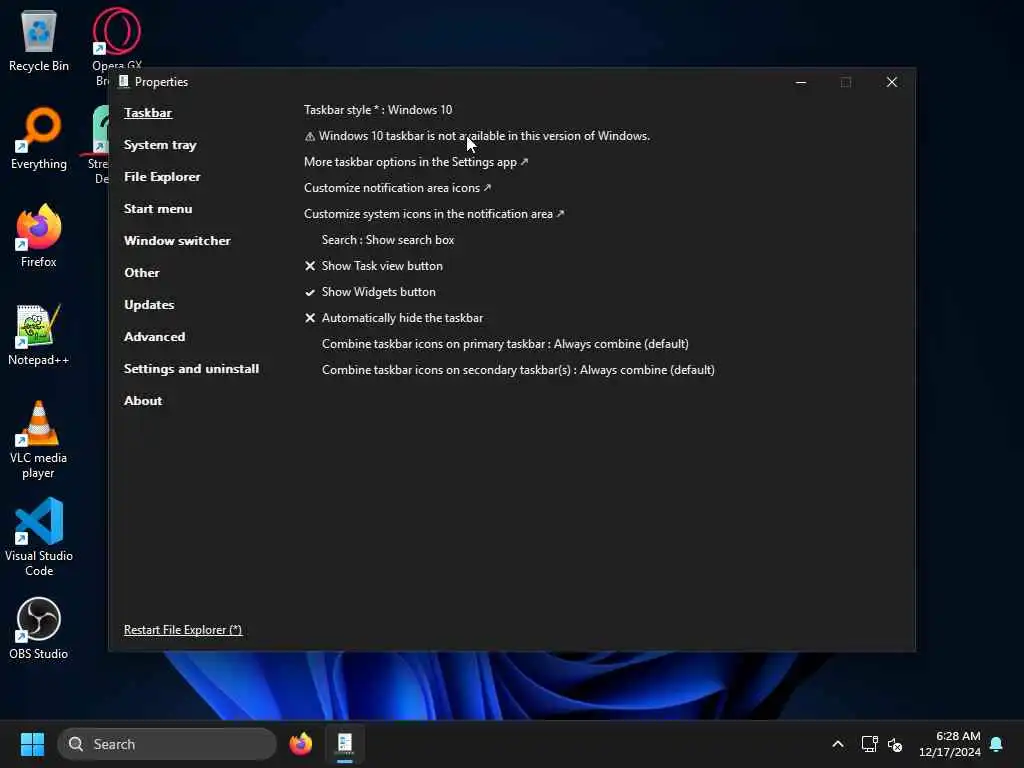
Task: Click the ExplorerPatcher Properties taskbar icon
Action: [345, 744]
